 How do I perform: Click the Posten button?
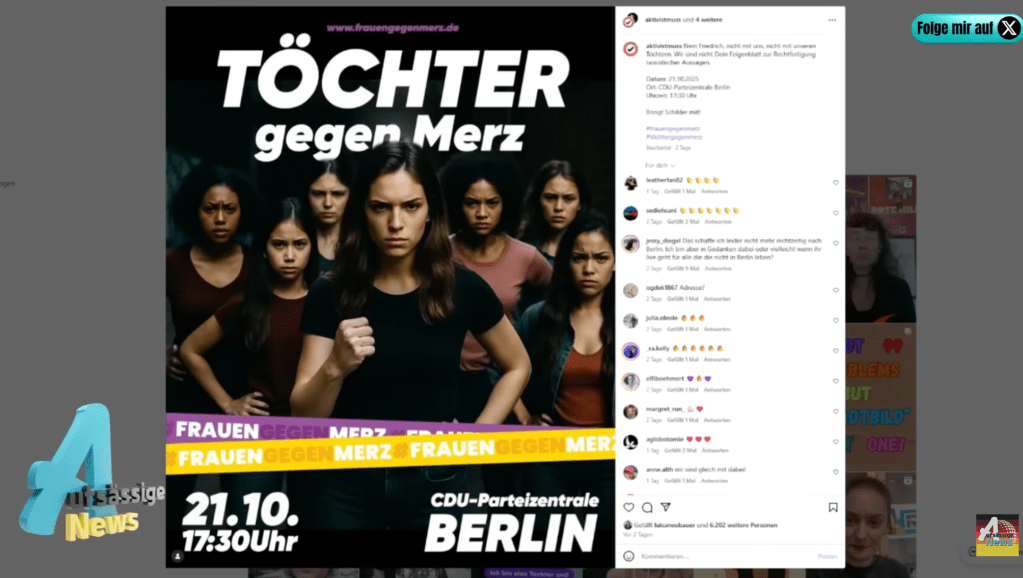point(827,556)
